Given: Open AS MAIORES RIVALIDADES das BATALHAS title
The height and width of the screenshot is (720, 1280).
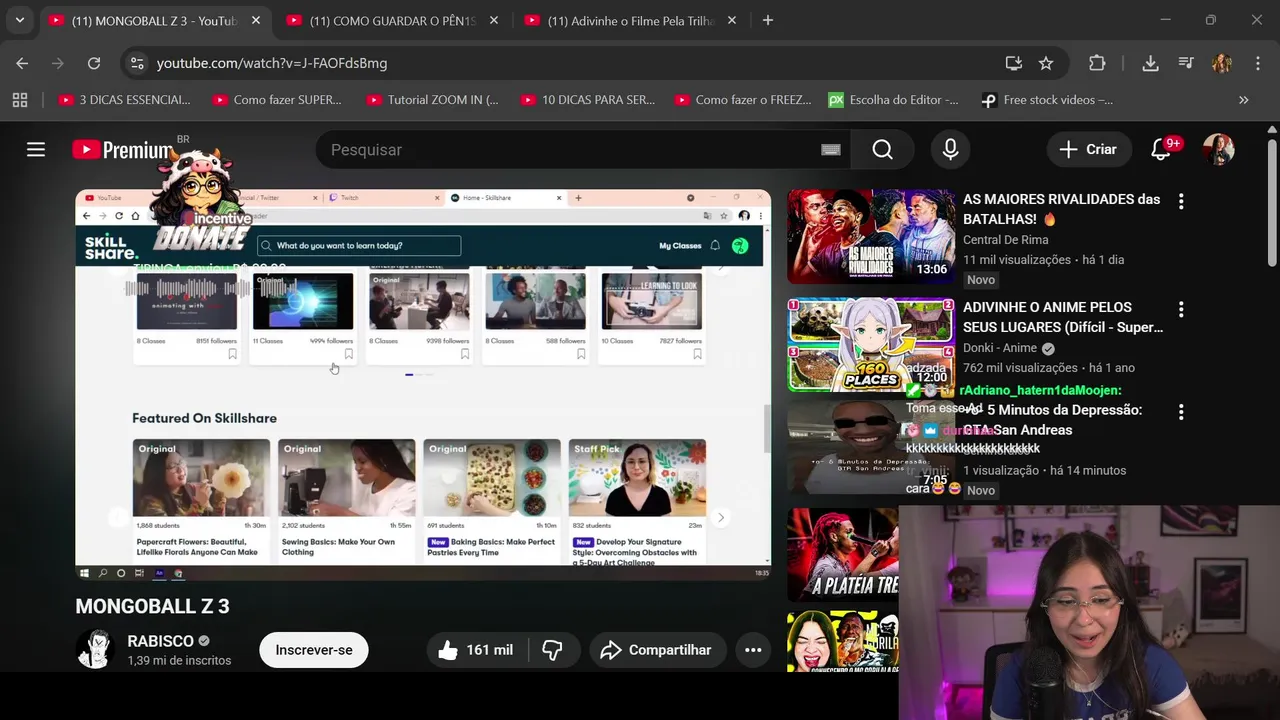Looking at the screenshot, I should (x=1061, y=209).
